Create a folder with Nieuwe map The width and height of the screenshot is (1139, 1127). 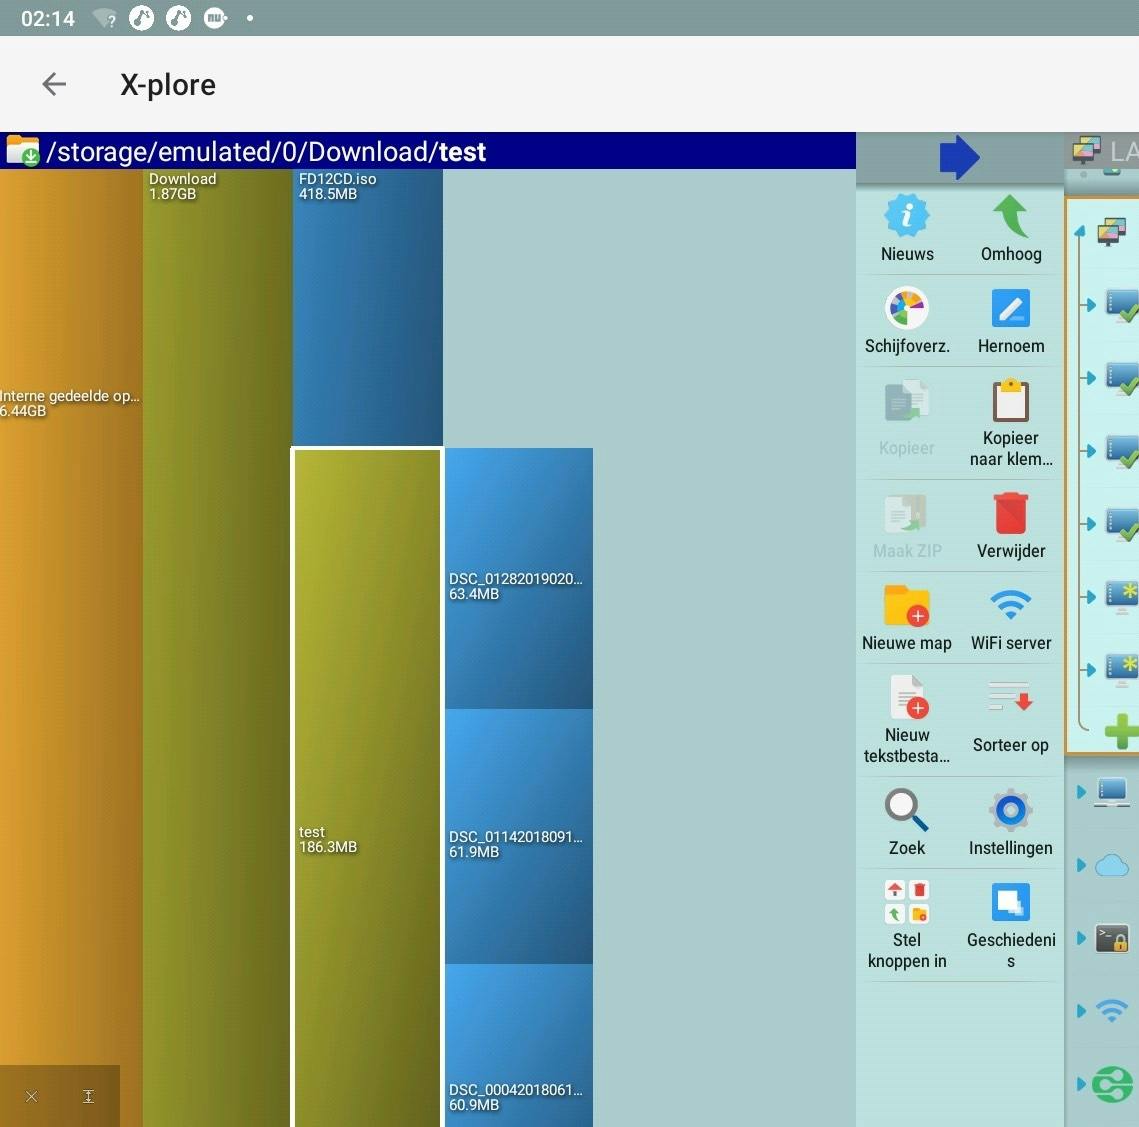tap(907, 618)
